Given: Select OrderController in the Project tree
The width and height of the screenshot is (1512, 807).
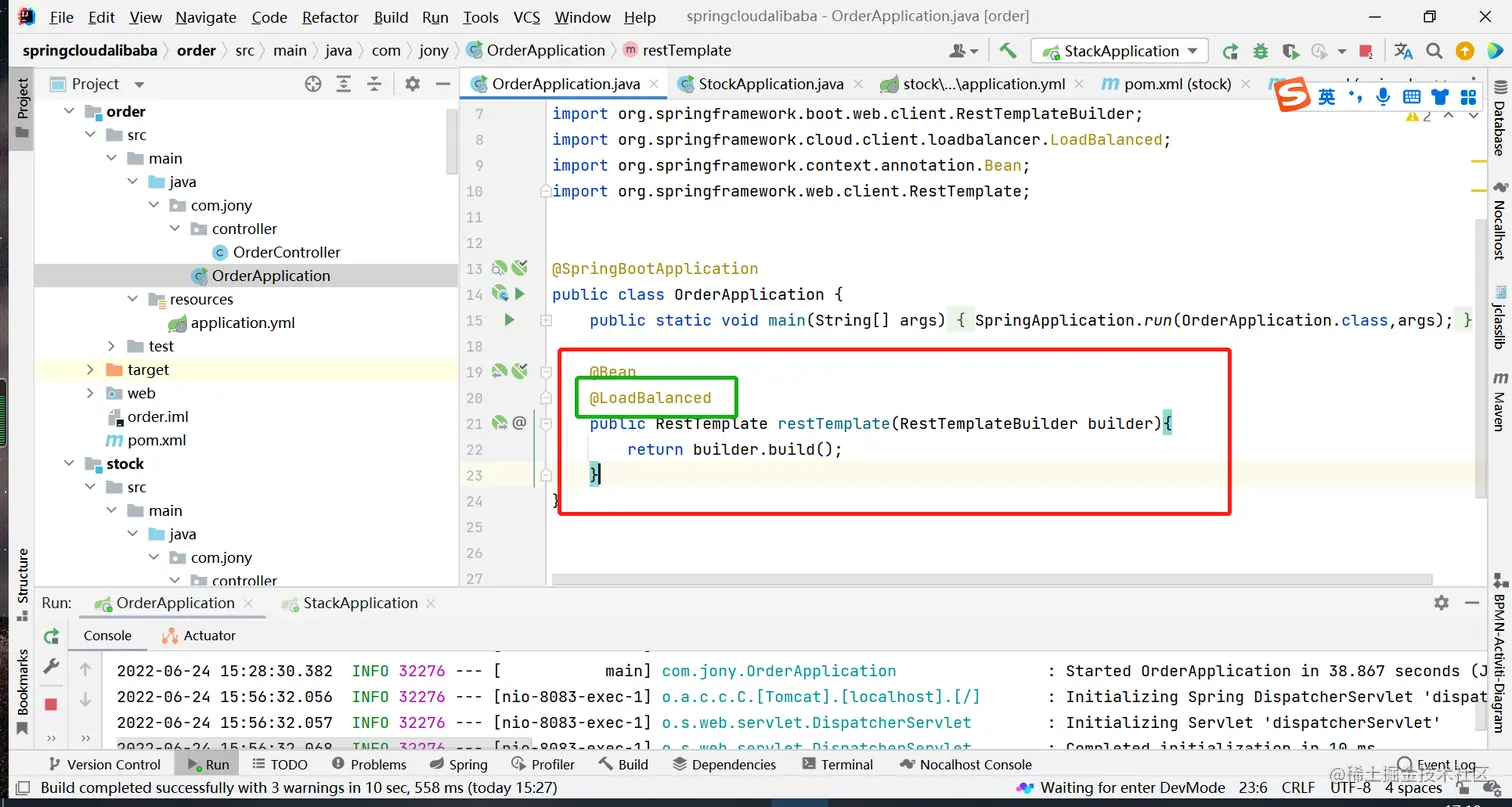Looking at the screenshot, I should 286,252.
